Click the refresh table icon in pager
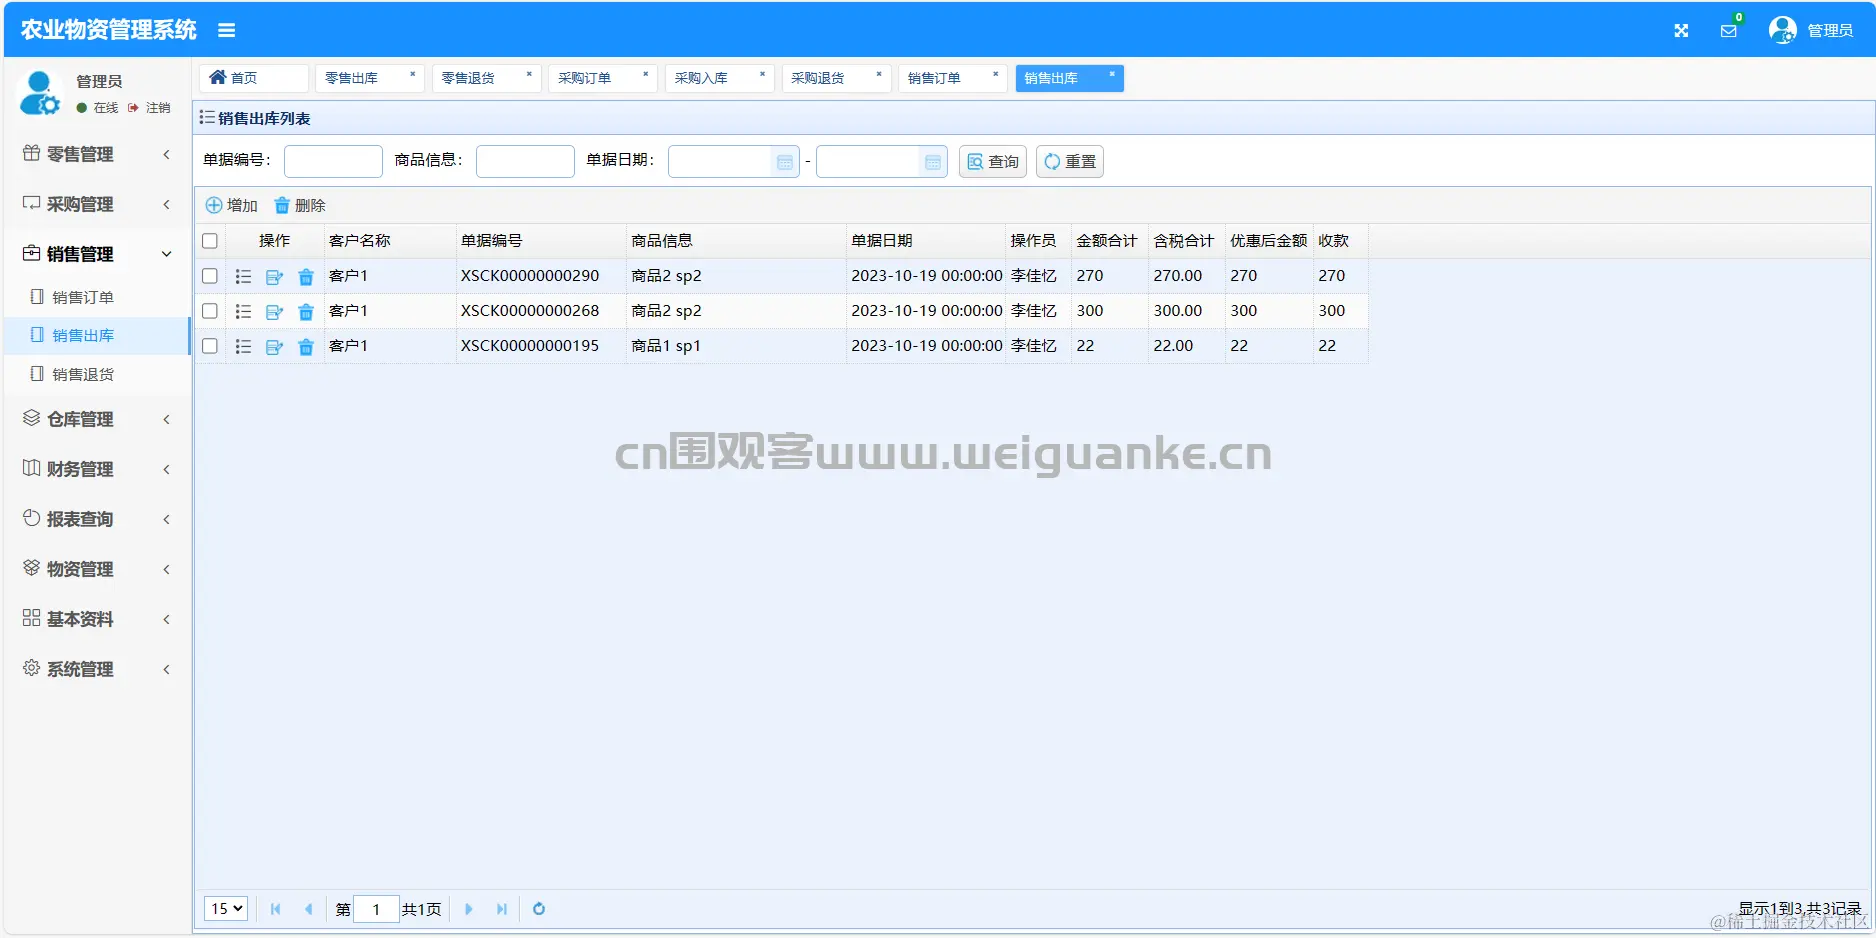This screenshot has height=938, width=1876. [539, 909]
